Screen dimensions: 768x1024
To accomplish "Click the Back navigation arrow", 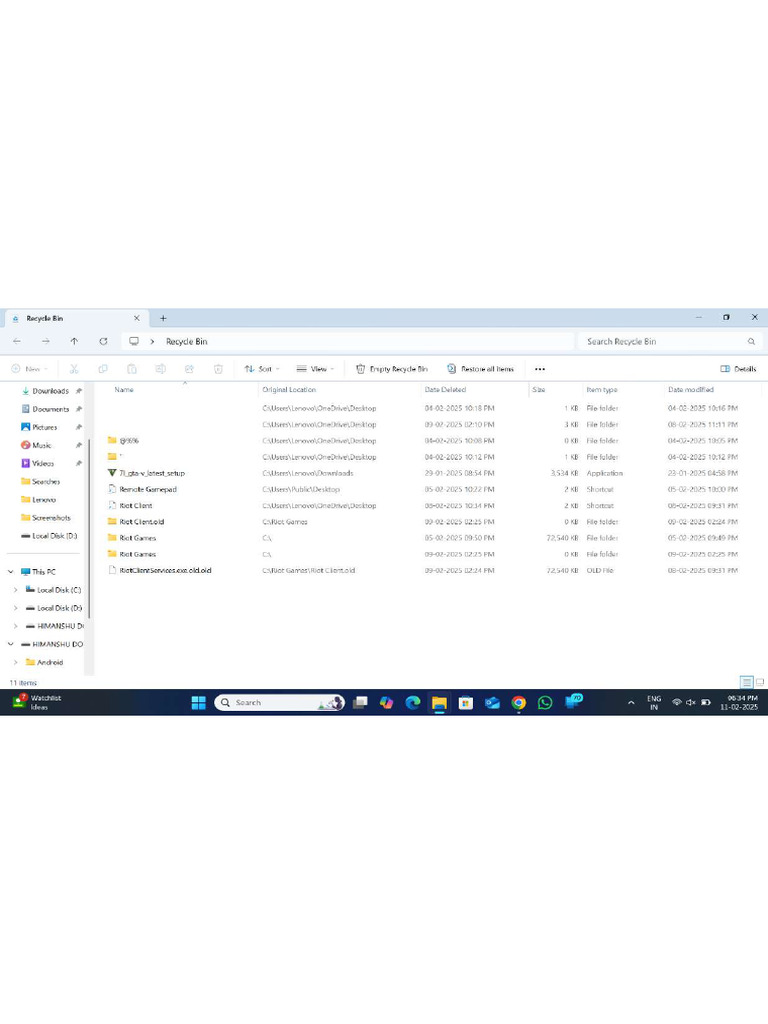I will 17,341.
